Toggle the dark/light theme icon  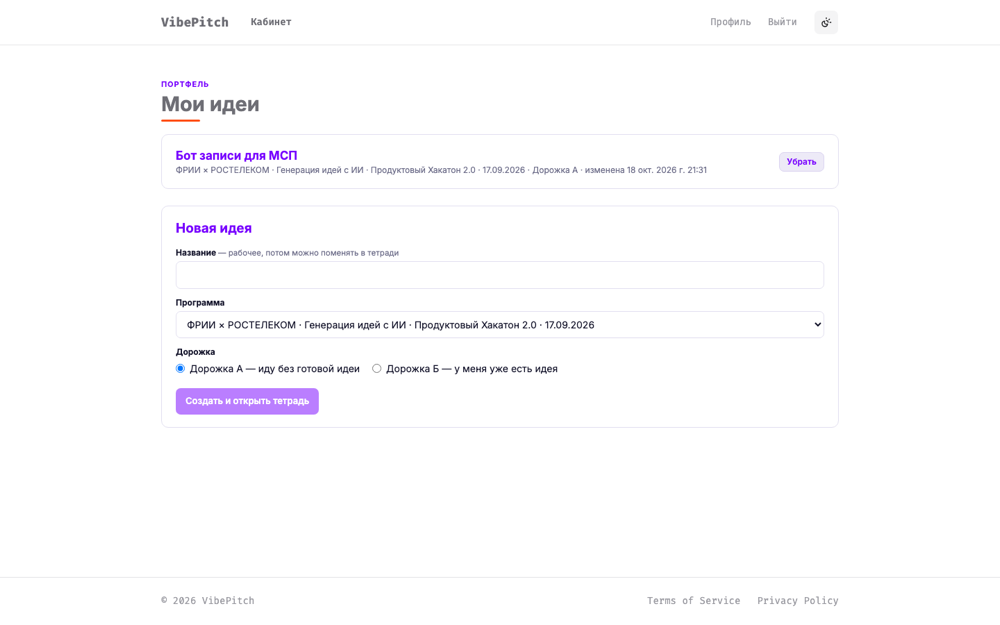point(826,22)
